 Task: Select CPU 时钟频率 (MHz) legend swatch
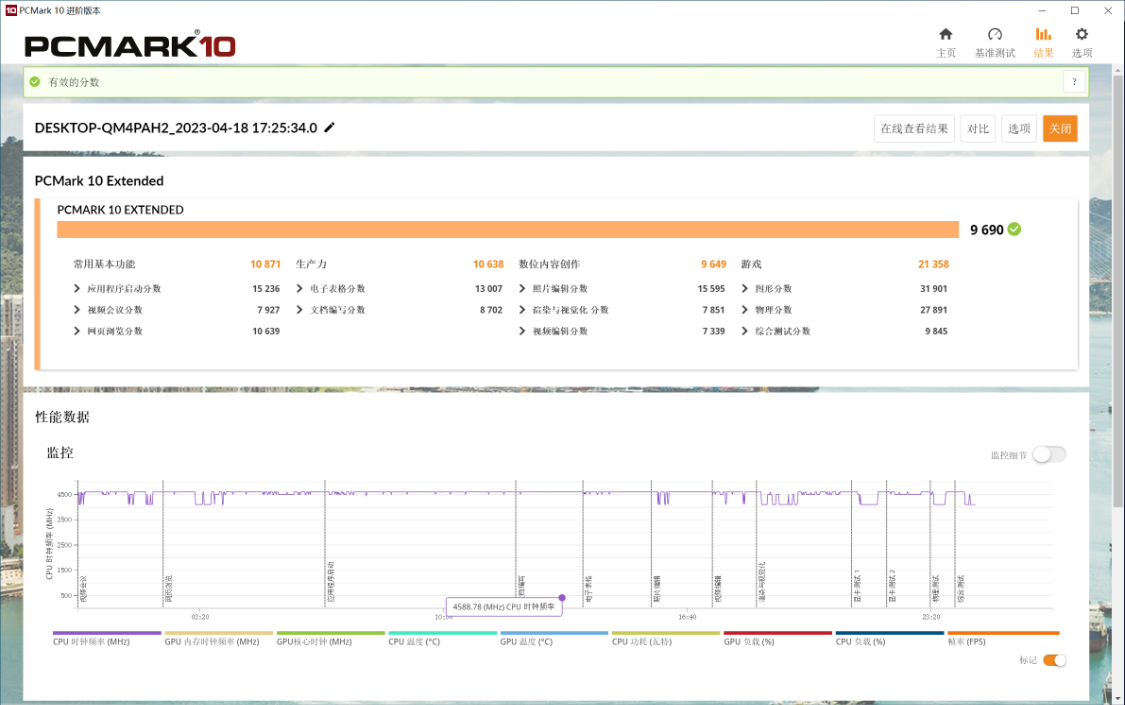107,633
